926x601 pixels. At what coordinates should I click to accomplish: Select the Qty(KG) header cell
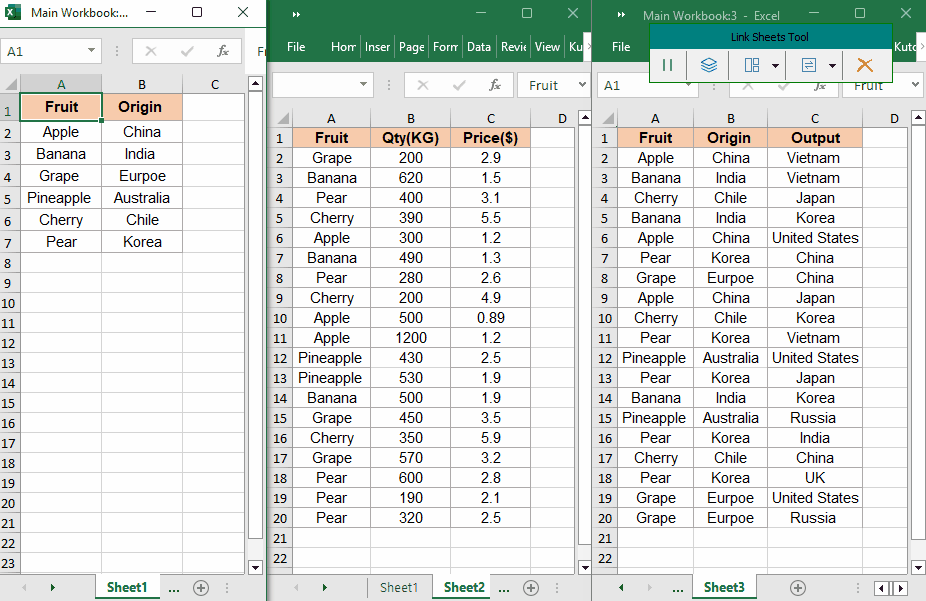[x=410, y=138]
